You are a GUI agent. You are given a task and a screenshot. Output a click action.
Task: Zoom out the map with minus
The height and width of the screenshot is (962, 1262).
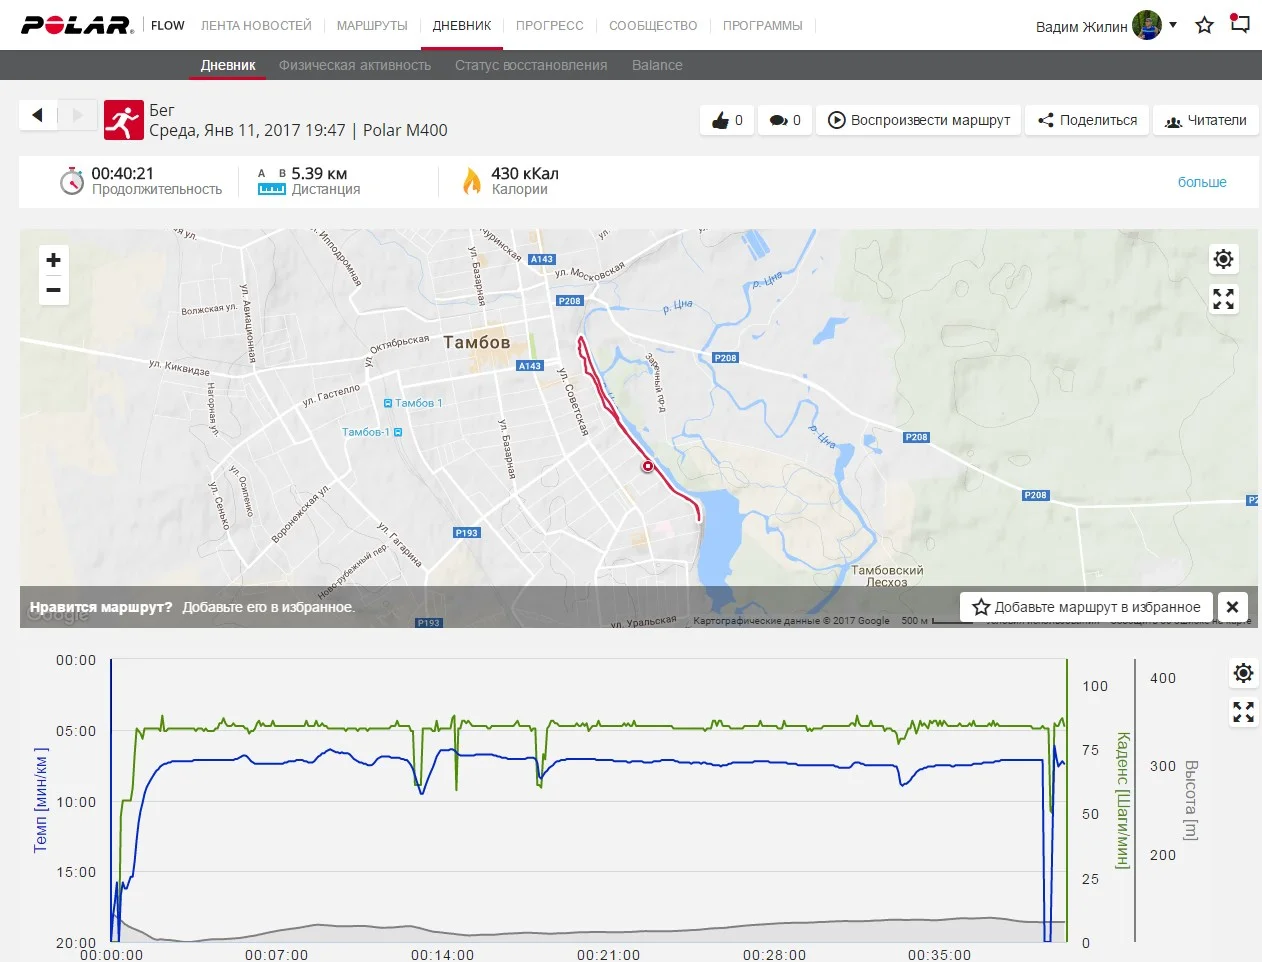(x=54, y=290)
